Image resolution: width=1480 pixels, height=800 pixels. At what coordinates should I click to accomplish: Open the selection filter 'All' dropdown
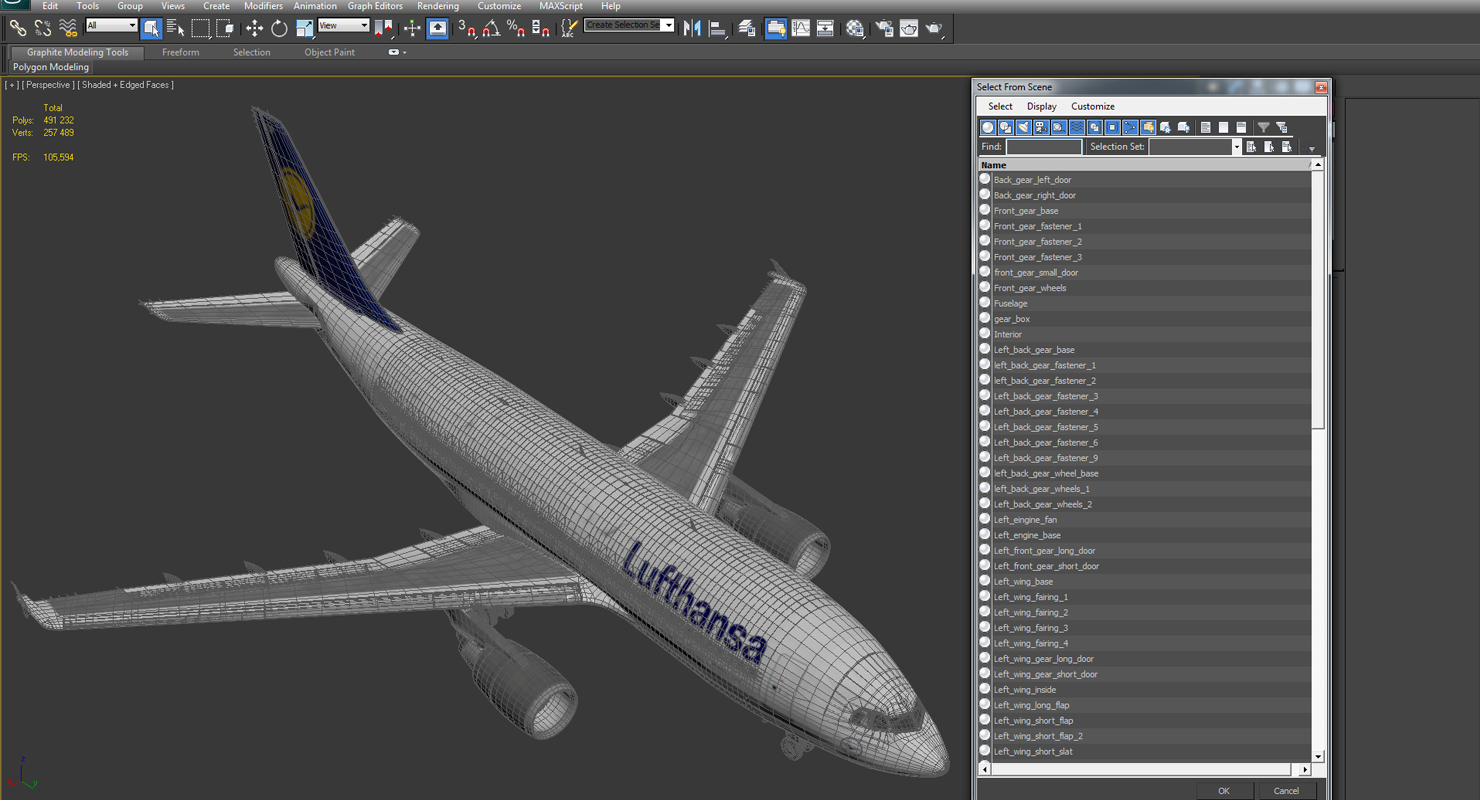(x=112, y=25)
